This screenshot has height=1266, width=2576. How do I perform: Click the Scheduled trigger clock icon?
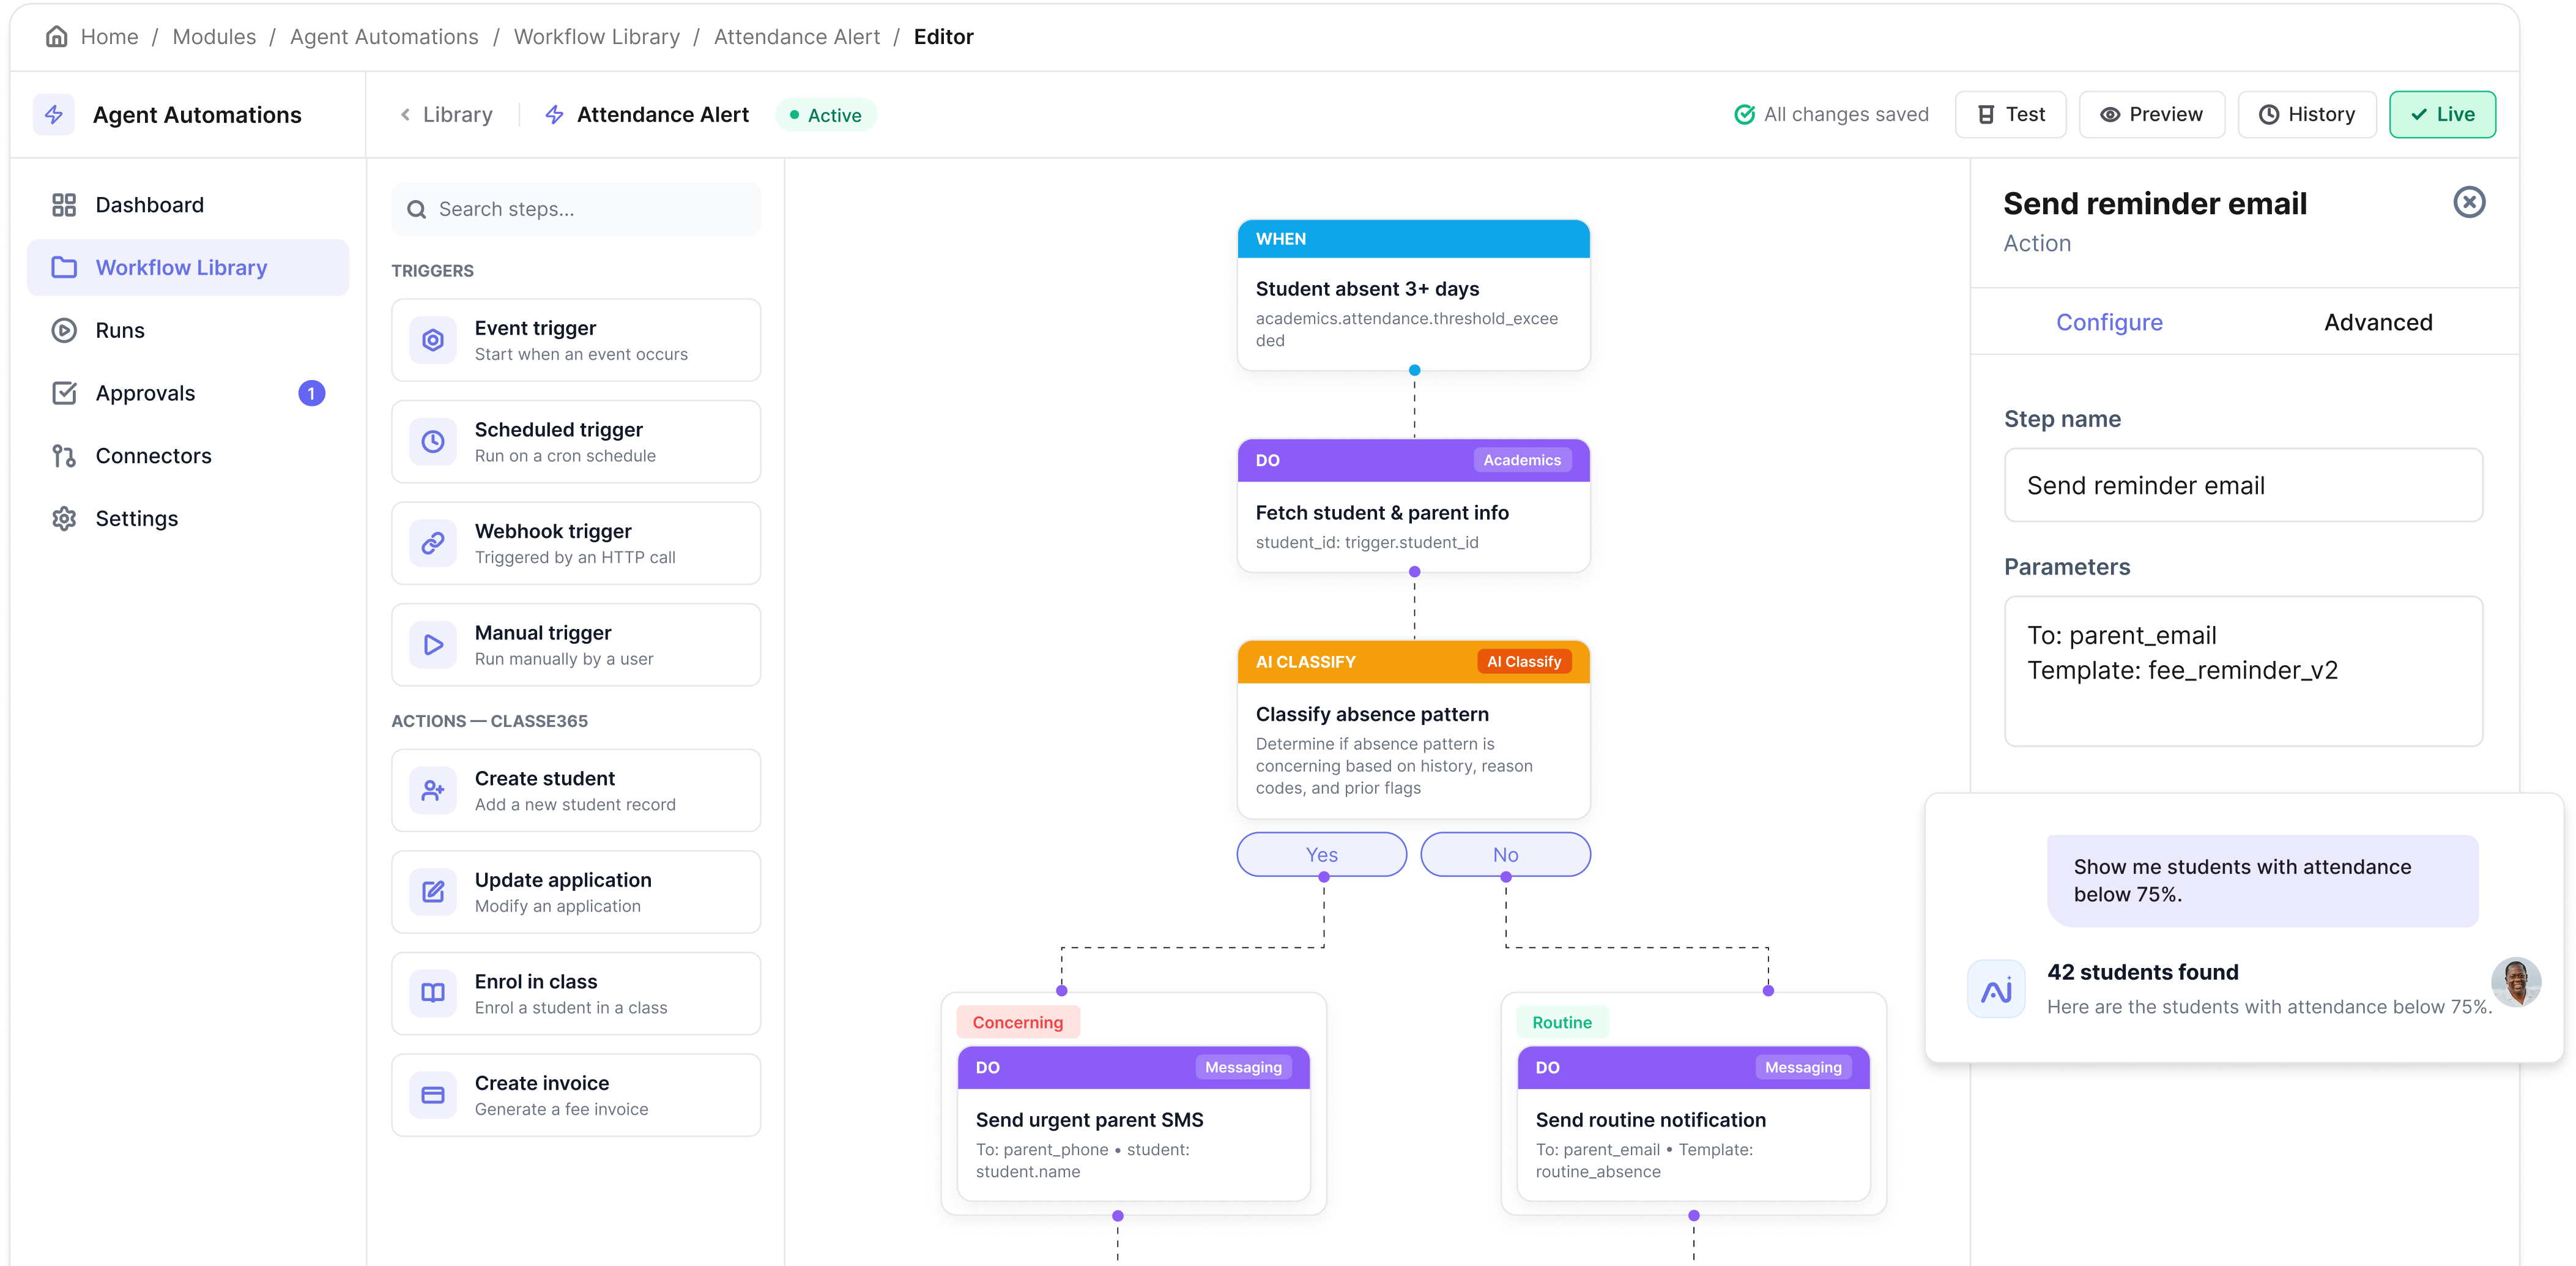pyautogui.click(x=433, y=442)
